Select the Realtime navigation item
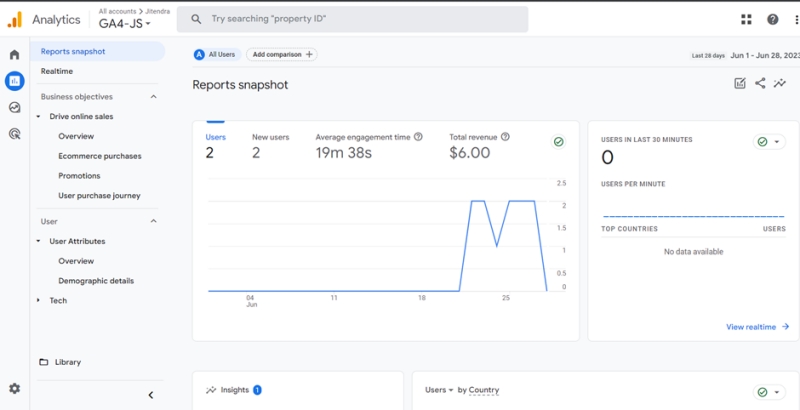 (56, 71)
